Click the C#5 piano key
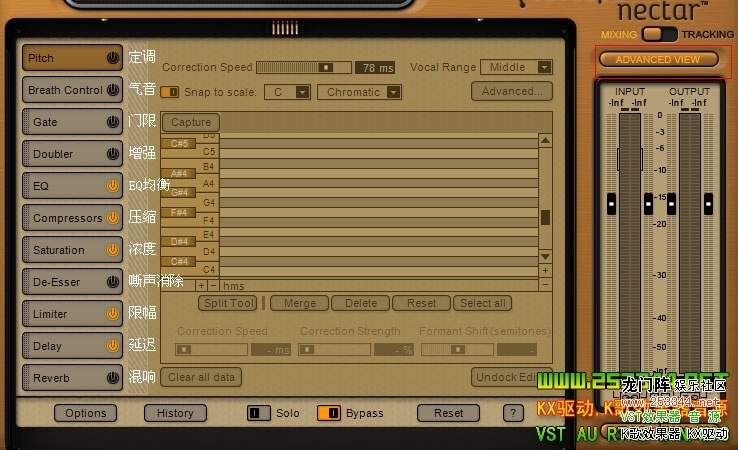The height and width of the screenshot is (450, 738). pos(179,143)
